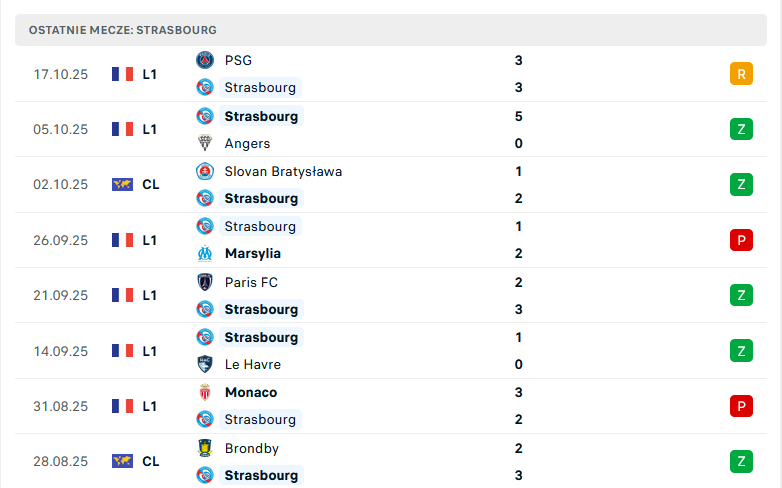Click the CL competition icon on 02.10.25

tap(123, 184)
